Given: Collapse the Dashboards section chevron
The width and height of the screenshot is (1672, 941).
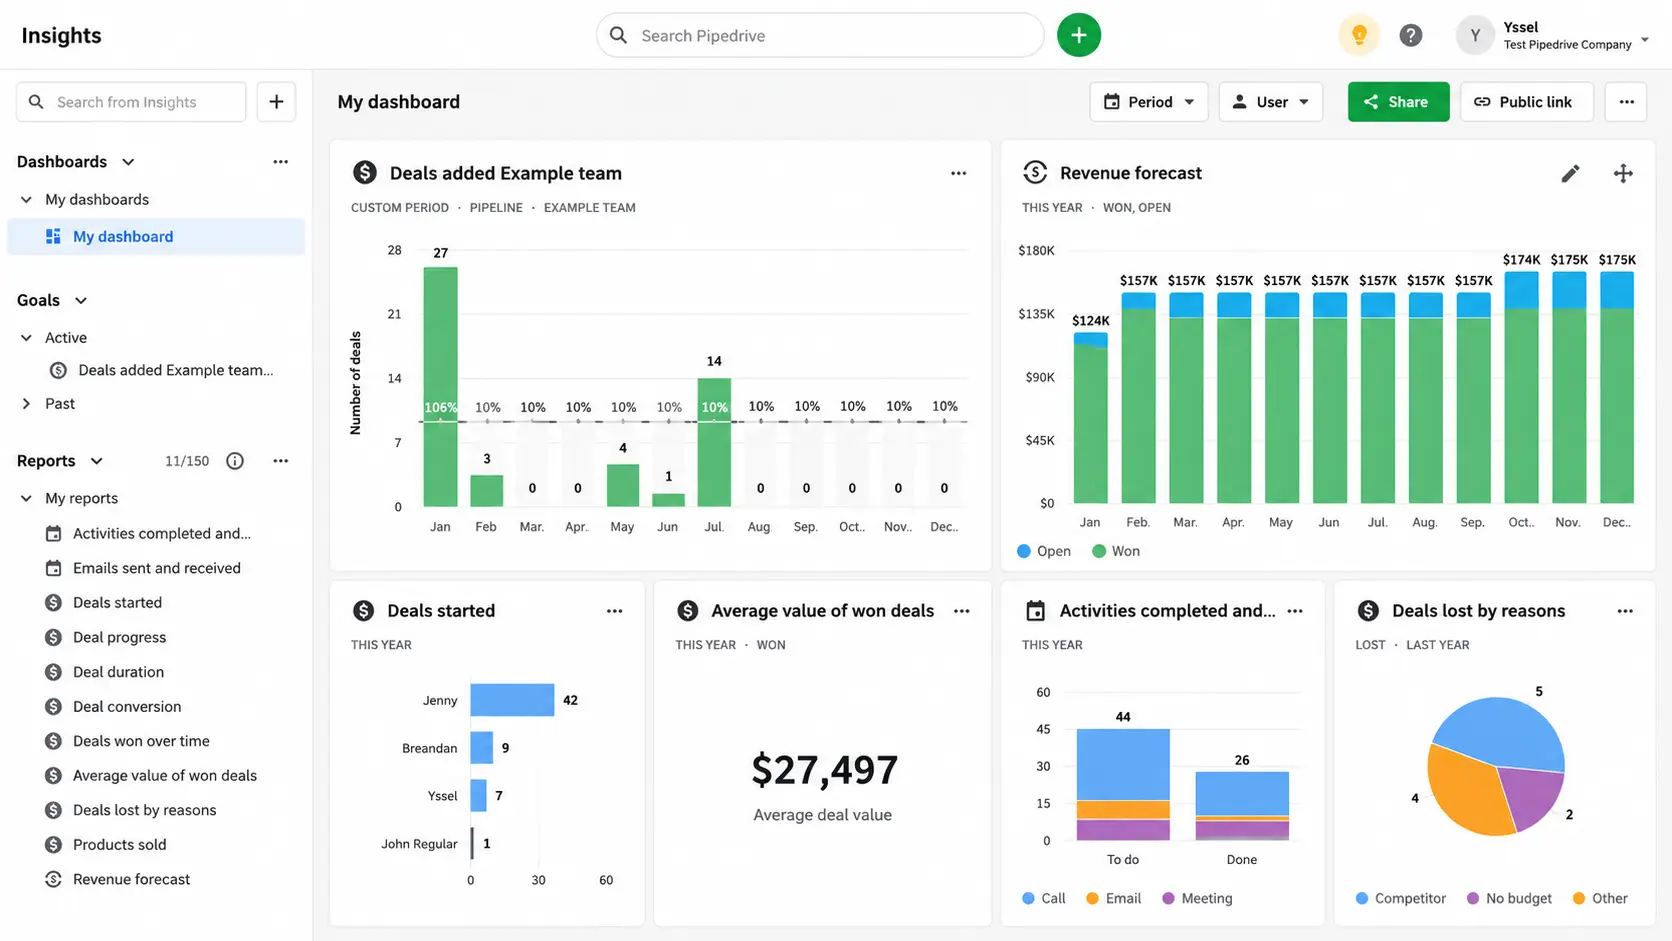Looking at the screenshot, I should tap(128, 162).
